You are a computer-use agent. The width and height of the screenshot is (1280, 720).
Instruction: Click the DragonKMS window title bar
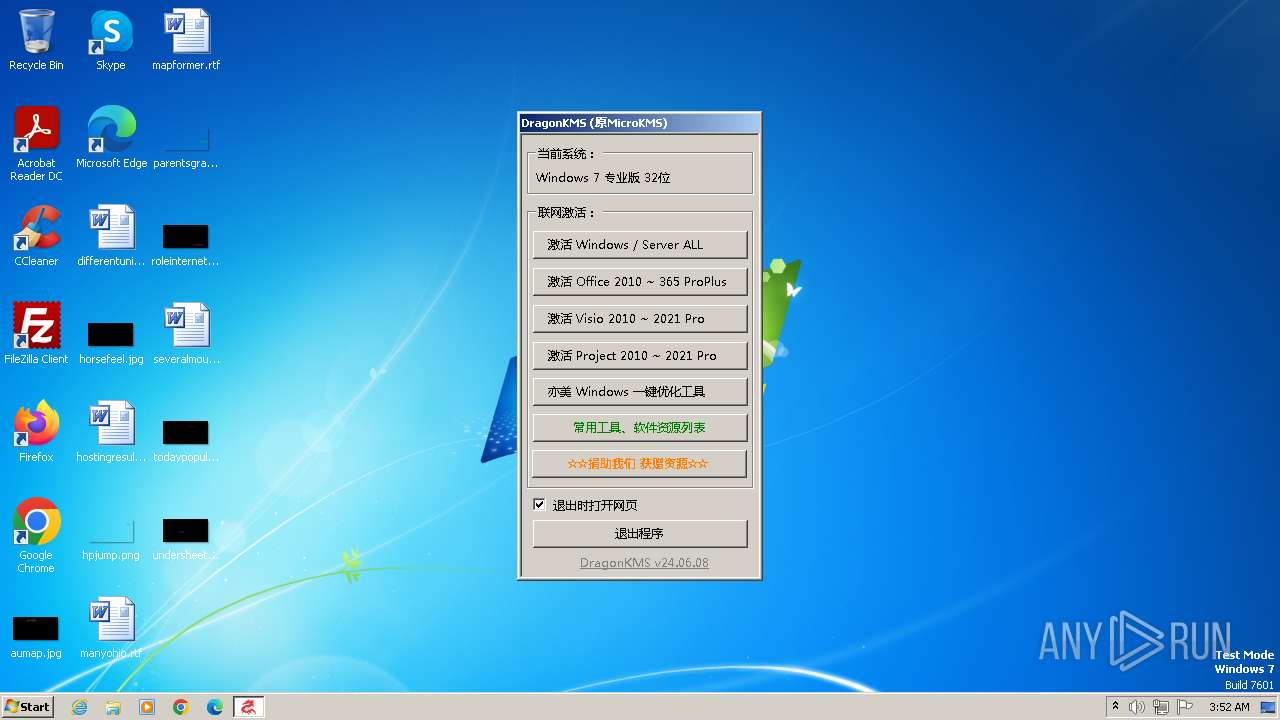pyautogui.click(x=639, y=123)
